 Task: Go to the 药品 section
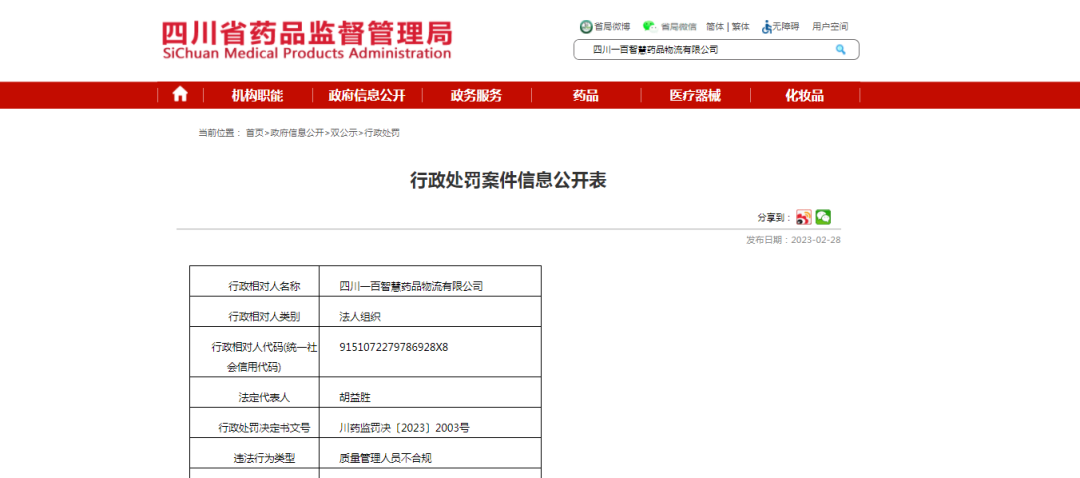585,95
